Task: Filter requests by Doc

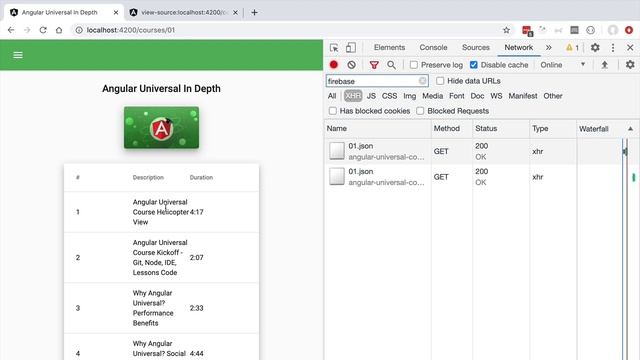Action: pos(477,96)
